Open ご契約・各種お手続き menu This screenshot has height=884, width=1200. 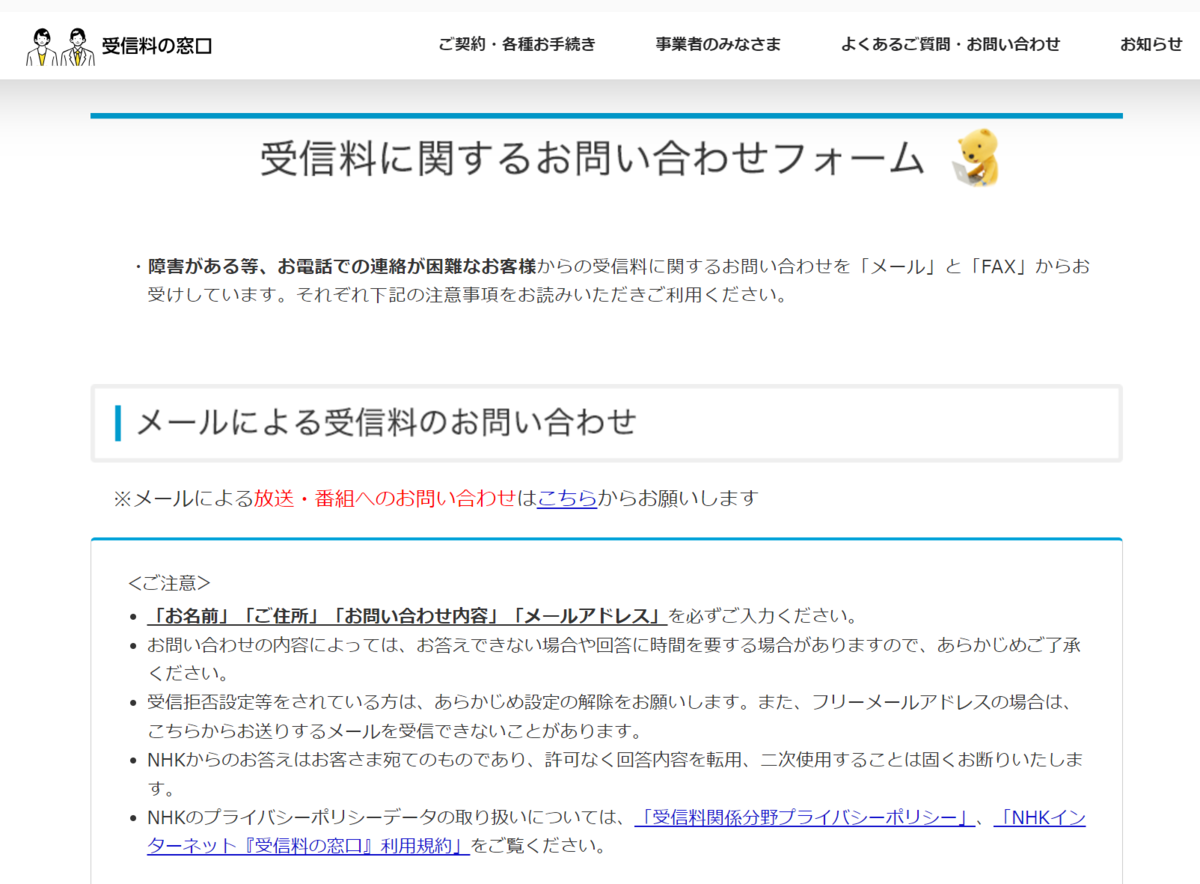pos(517,44)
